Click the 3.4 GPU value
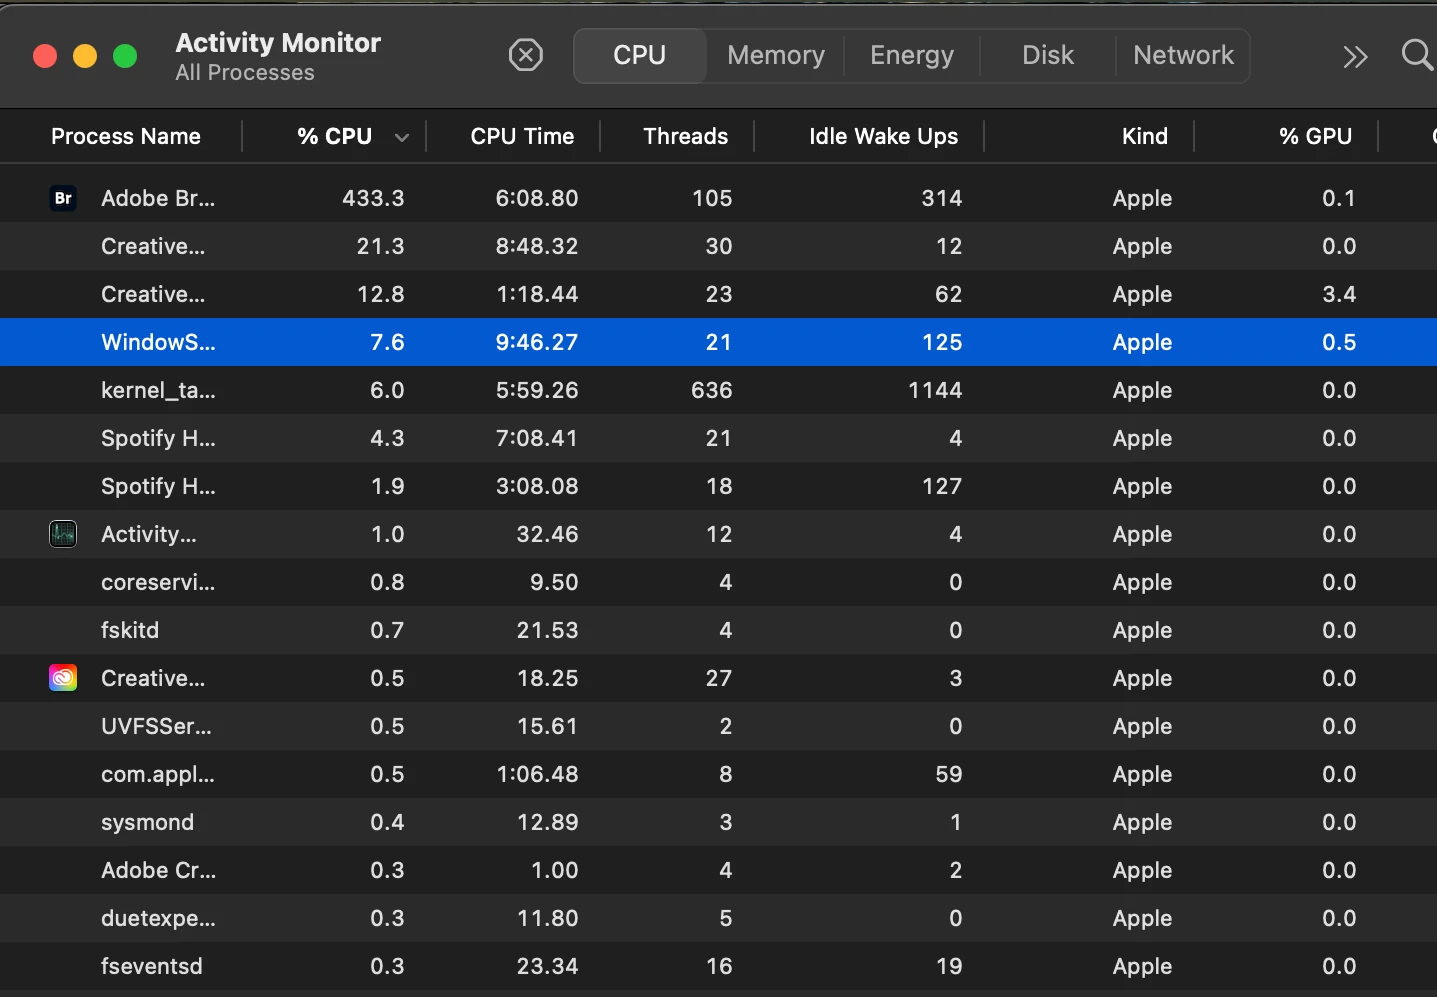The image size is (1437, 997). tap(1339, 294)
